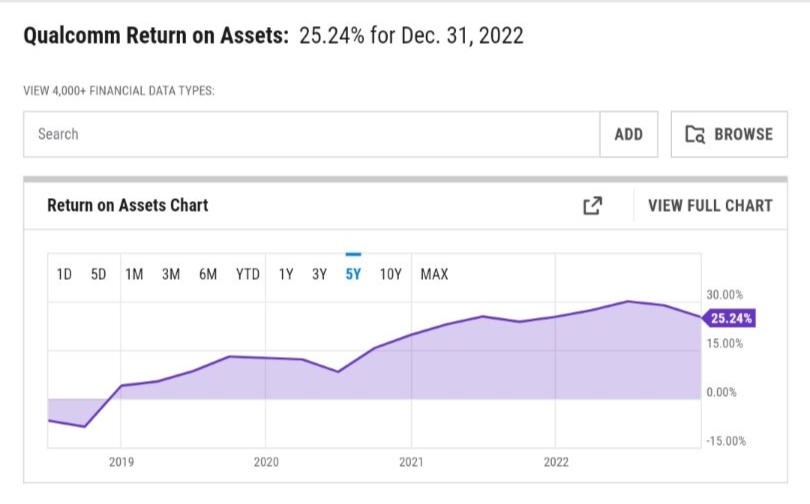Select the YTD time range
810x504 pixels.
248,274
